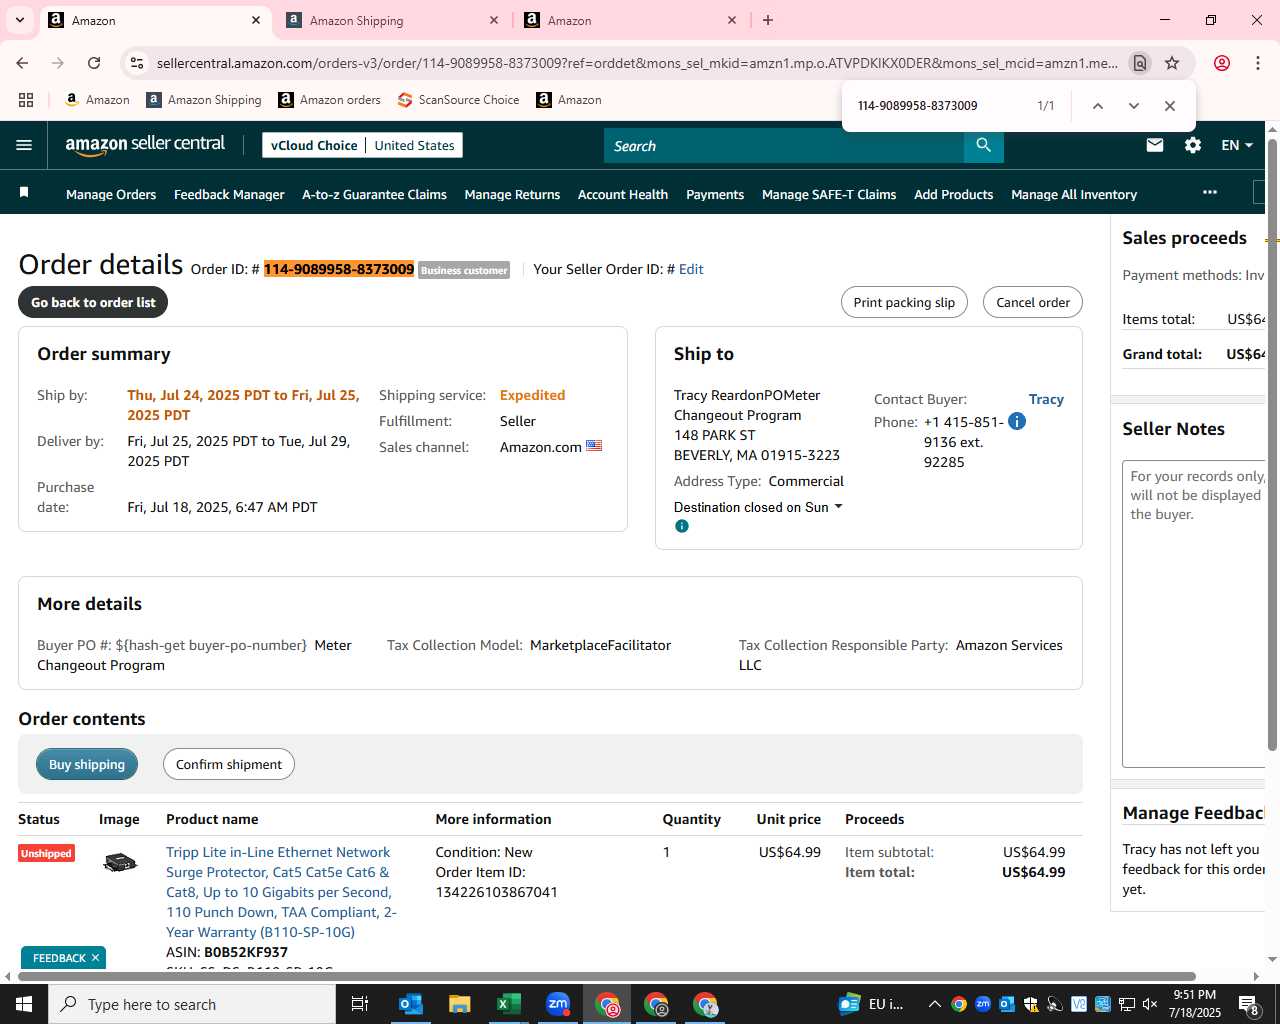The width and height of the screenshot is (1280, 1024).
Task: Open Excel from the taskbar
Action: pyautogui.click(x=509, y=1004)
